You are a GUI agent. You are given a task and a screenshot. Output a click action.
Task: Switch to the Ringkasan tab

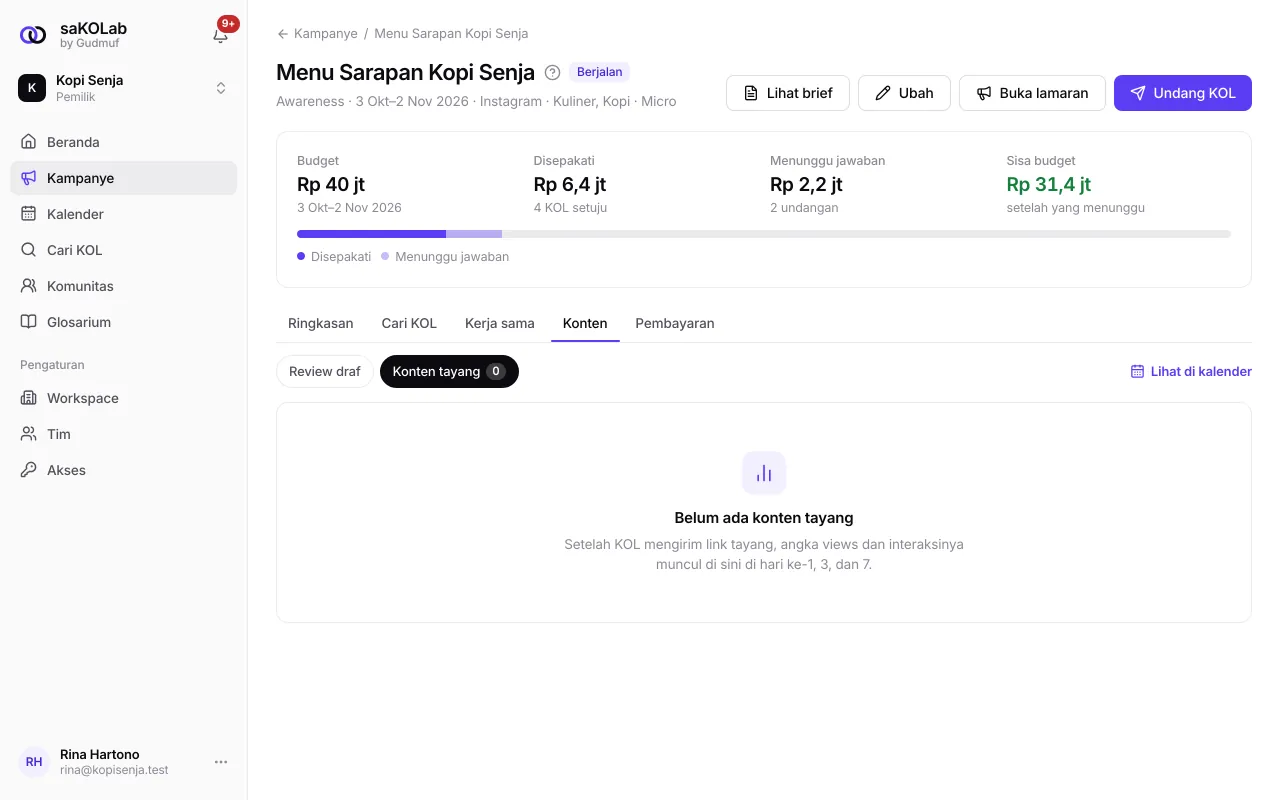click(x=321, y=323)
